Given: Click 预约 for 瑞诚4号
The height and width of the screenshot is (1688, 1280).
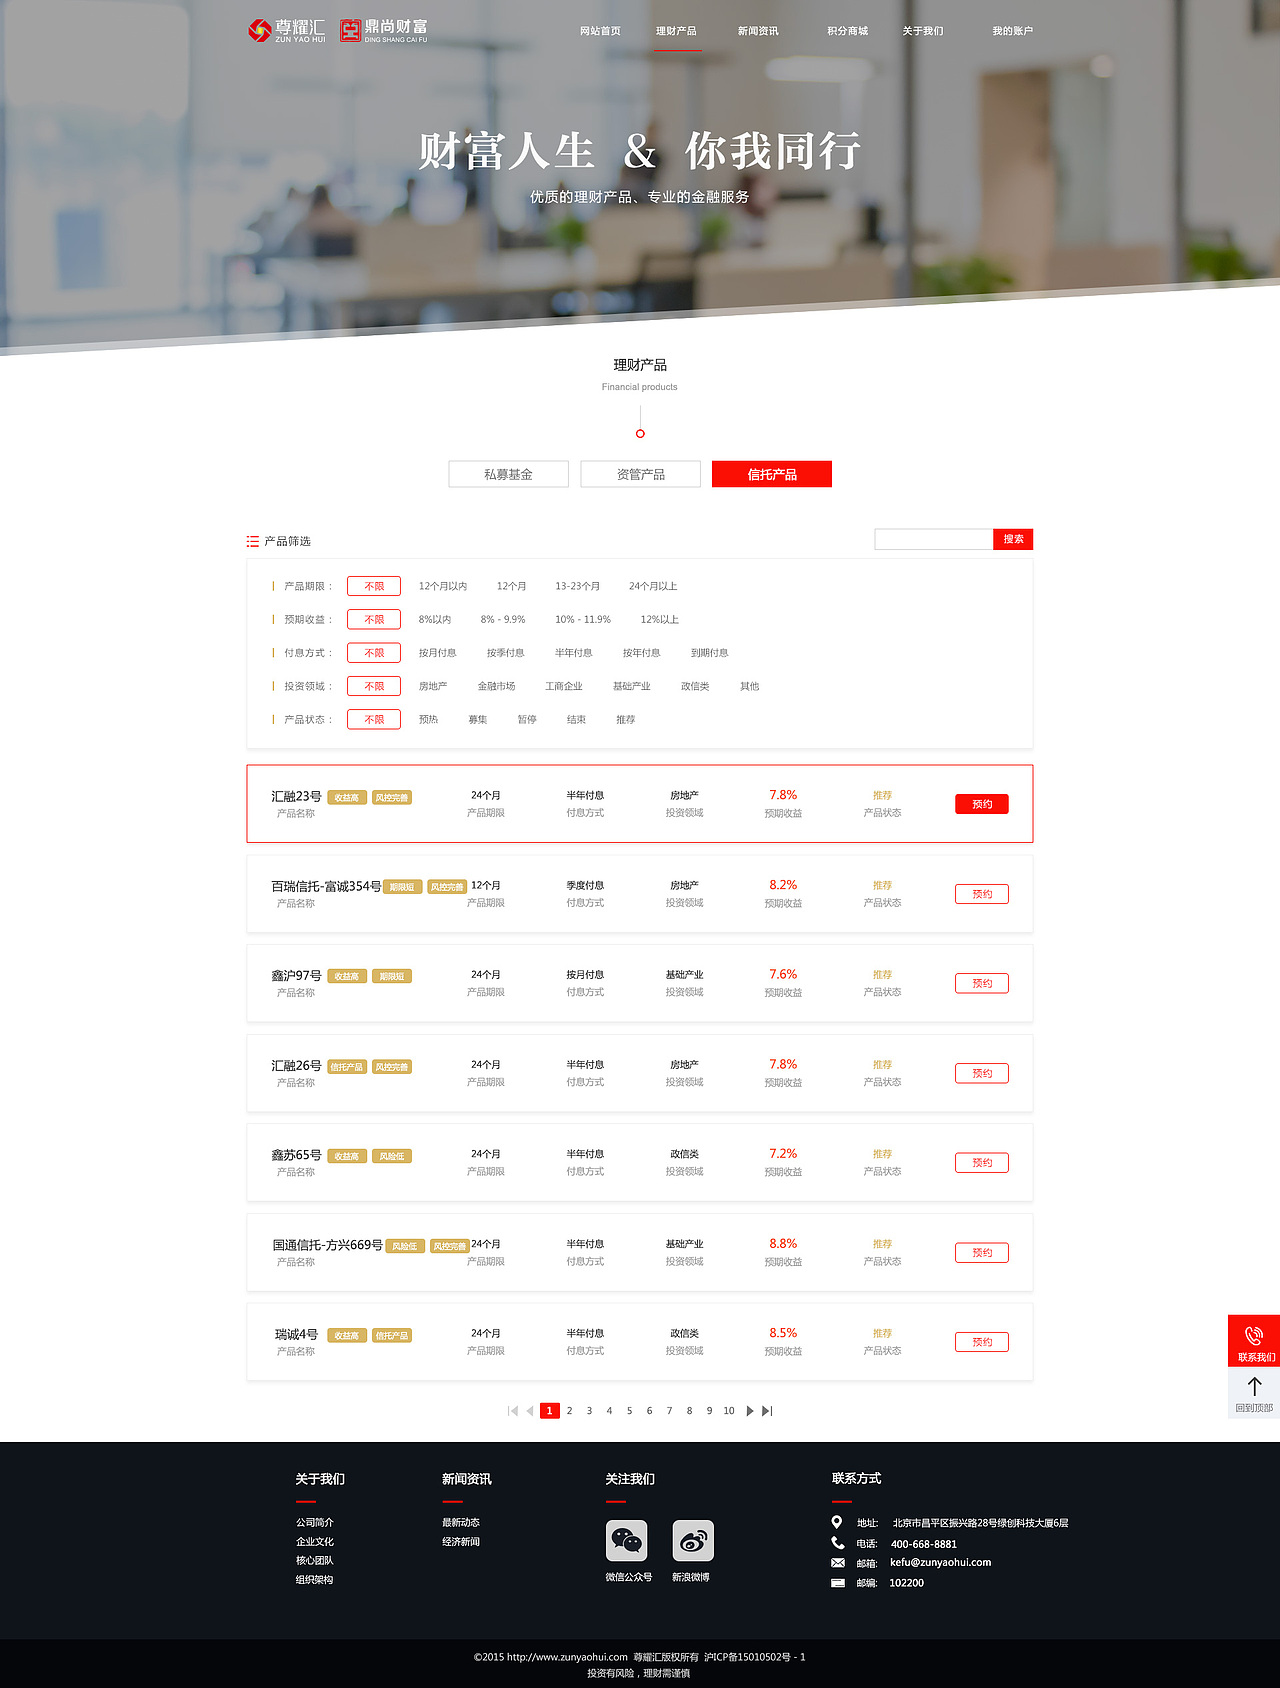Looking at the screenshot, I should point(982,1342).
